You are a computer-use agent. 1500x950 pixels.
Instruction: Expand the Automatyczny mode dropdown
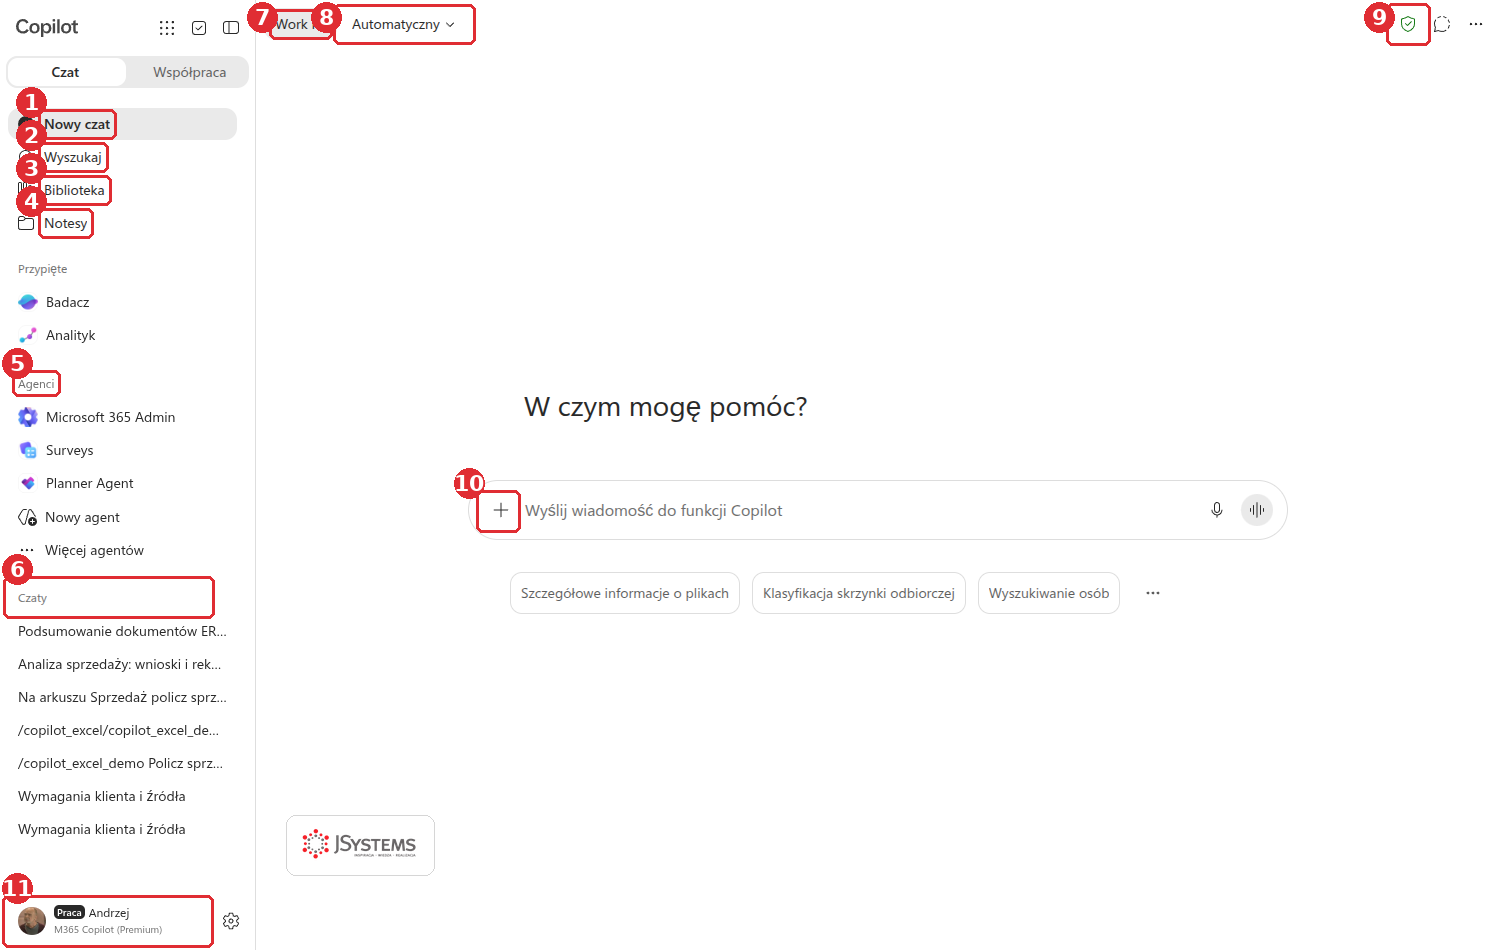404,24
